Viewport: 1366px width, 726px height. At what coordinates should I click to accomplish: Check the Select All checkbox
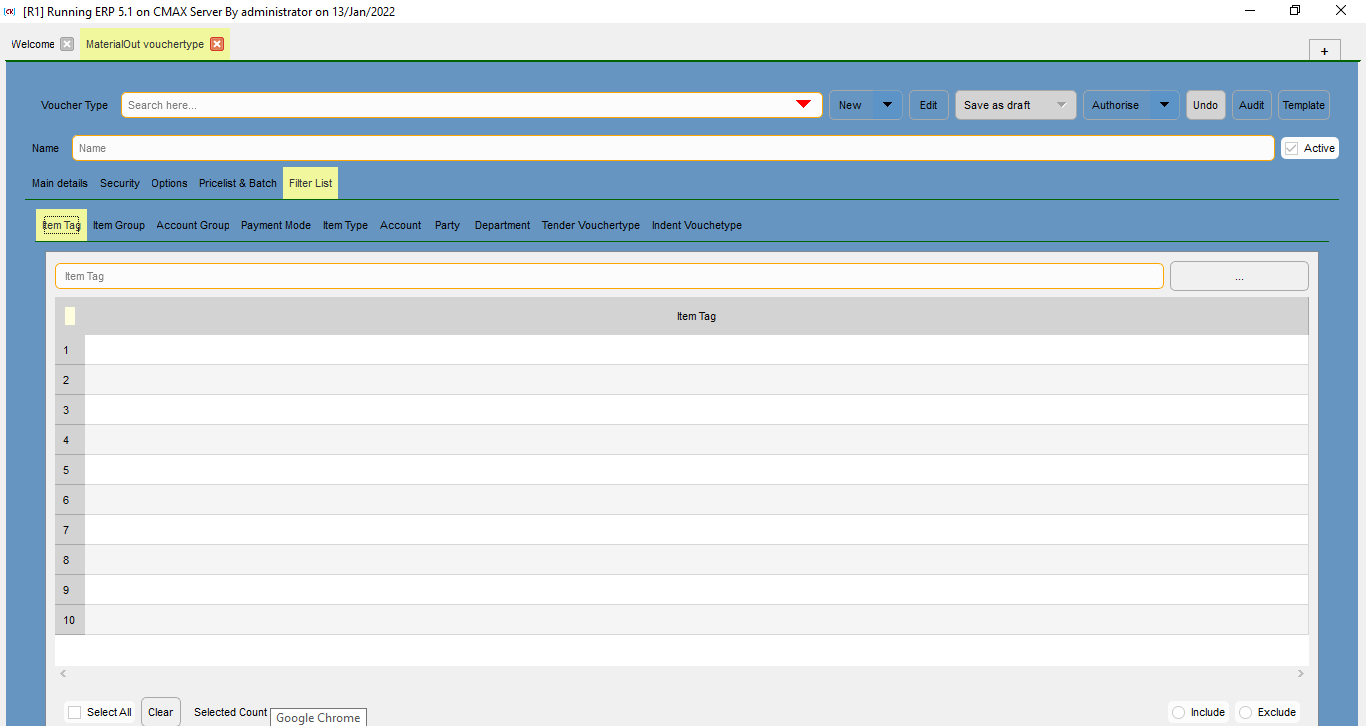[x=75, y=712]
